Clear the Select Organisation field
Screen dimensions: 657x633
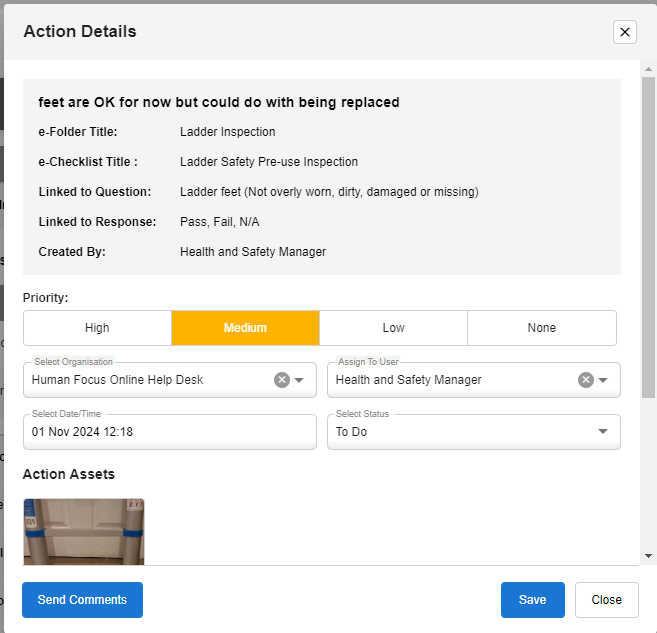[282, 380]
